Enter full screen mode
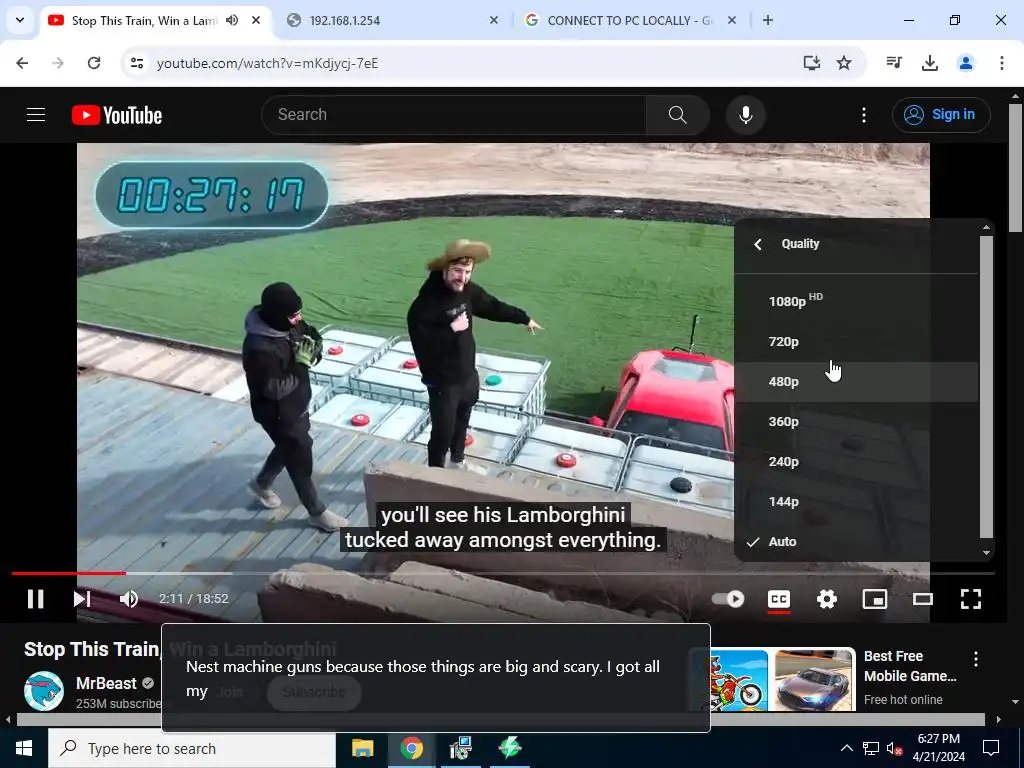Image resolution: width=1024 pixels, height=768 pixels. [x=971, y=599]
